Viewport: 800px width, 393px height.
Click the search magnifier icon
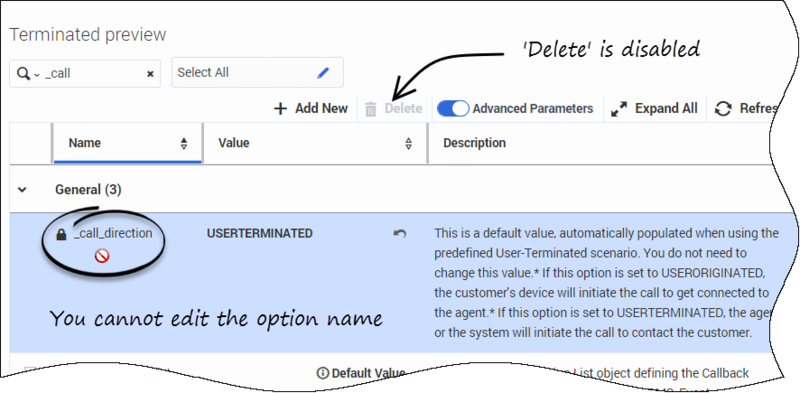click(23, 74)
